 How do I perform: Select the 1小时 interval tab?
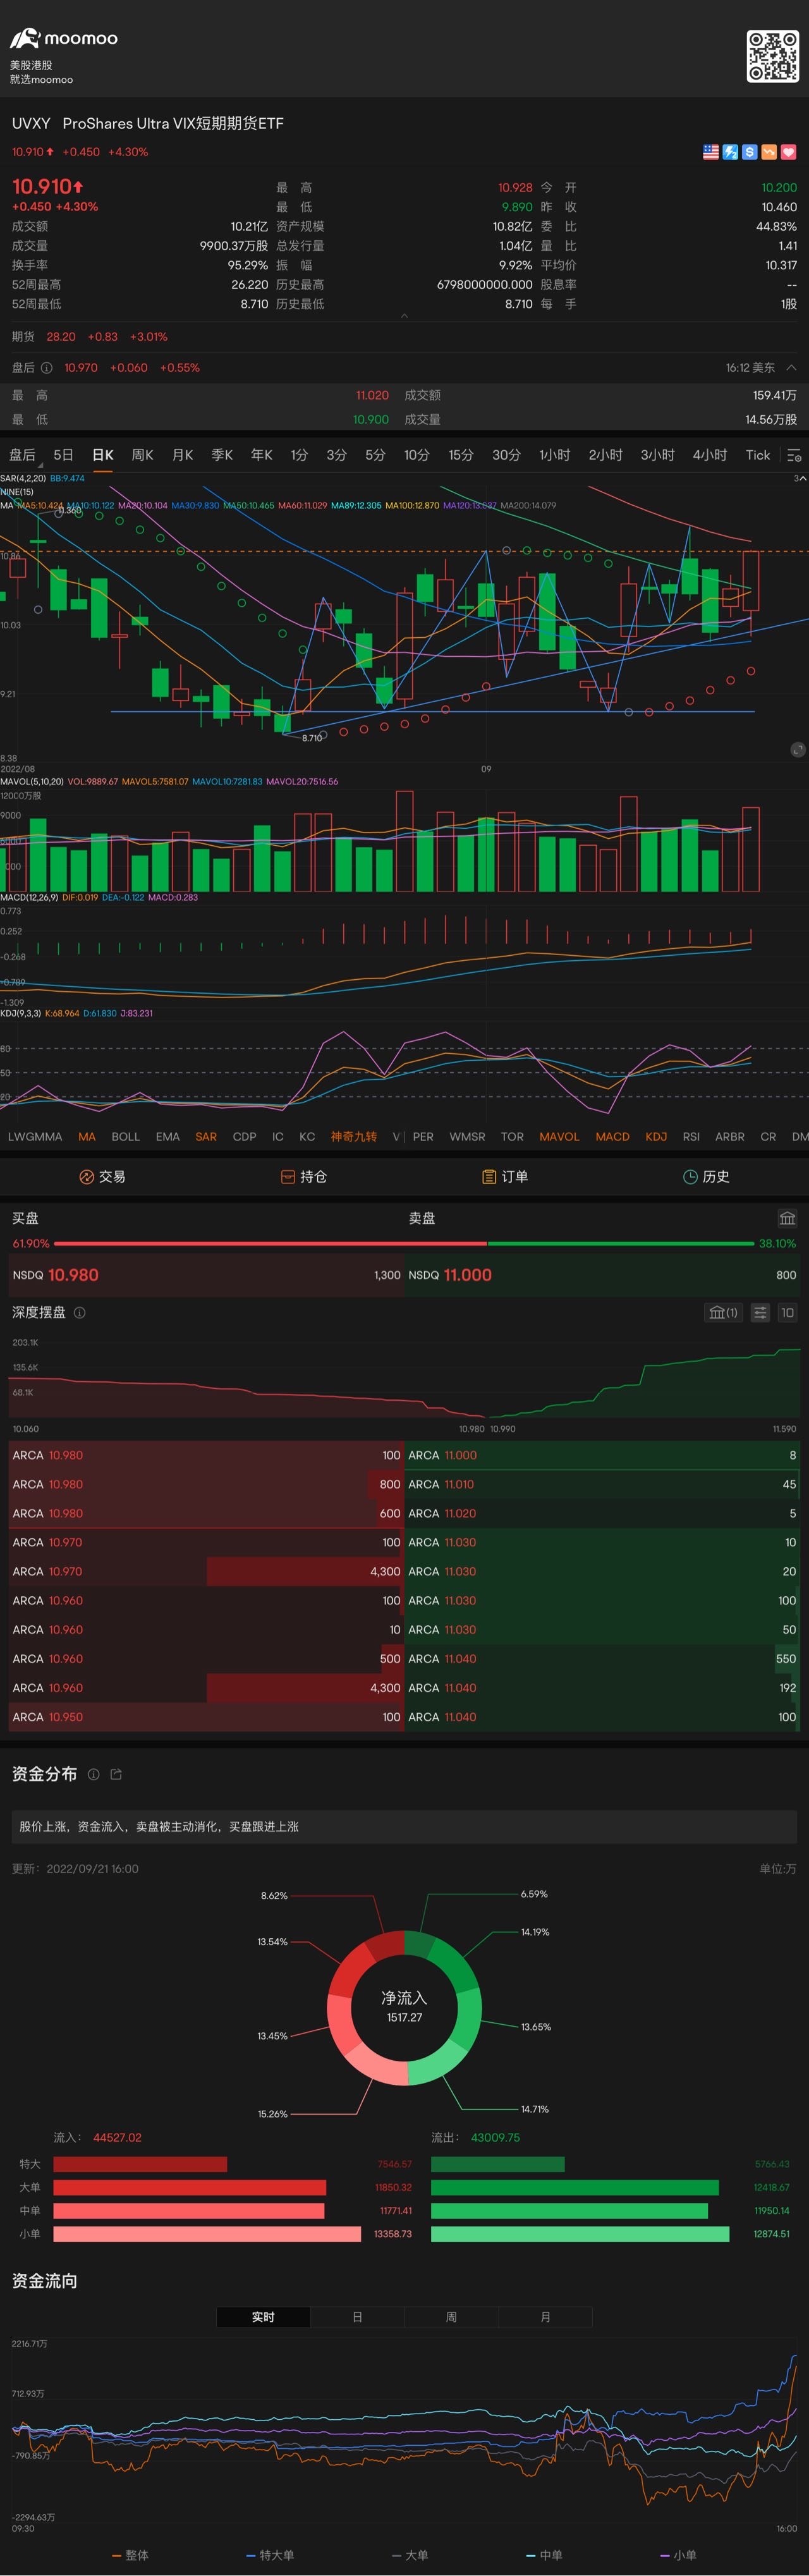click(x=555, y=455)
